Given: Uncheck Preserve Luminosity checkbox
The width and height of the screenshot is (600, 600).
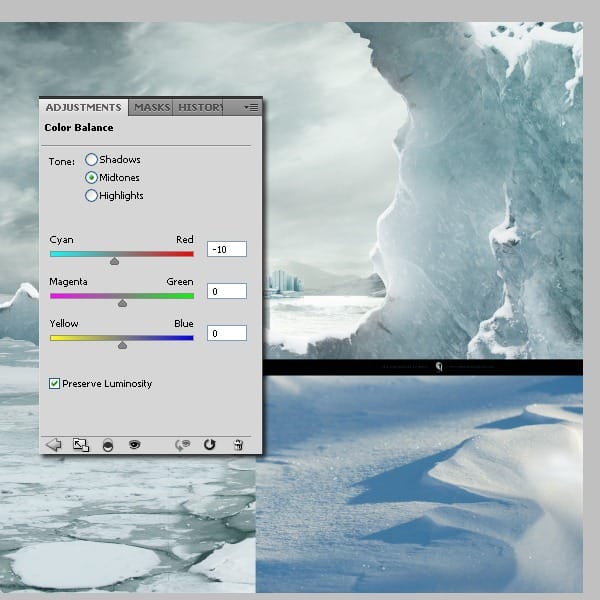Looking at the screenshot, I should point(55,384).
